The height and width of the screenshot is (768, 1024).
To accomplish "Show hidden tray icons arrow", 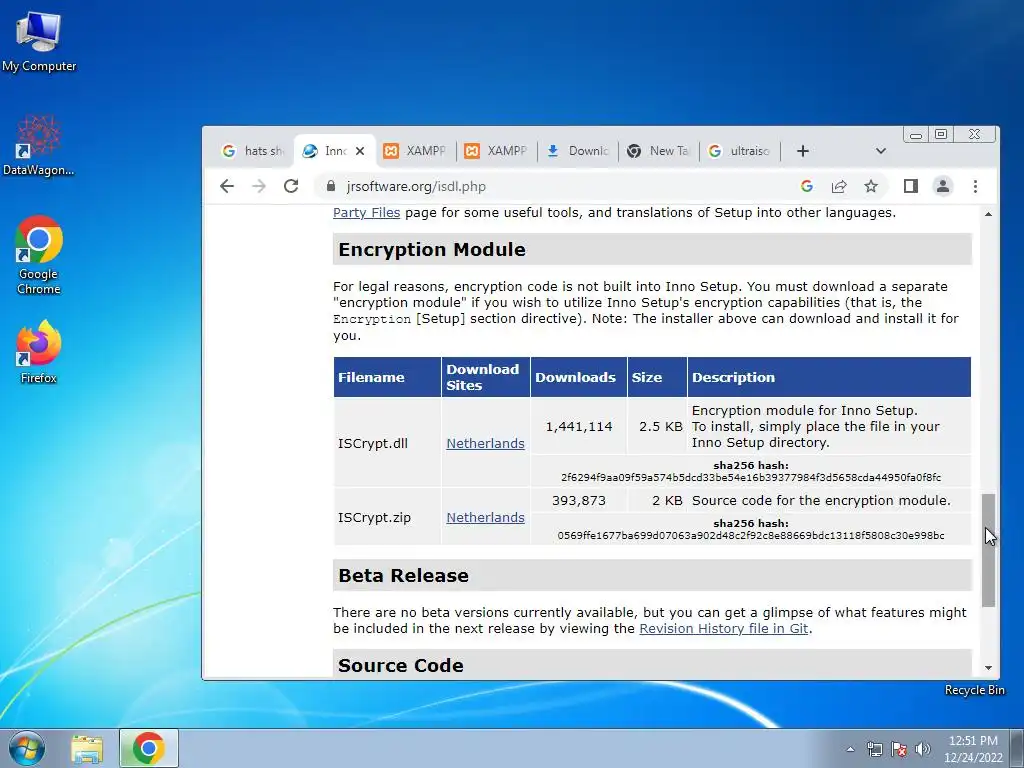I will tap(850, 749).
